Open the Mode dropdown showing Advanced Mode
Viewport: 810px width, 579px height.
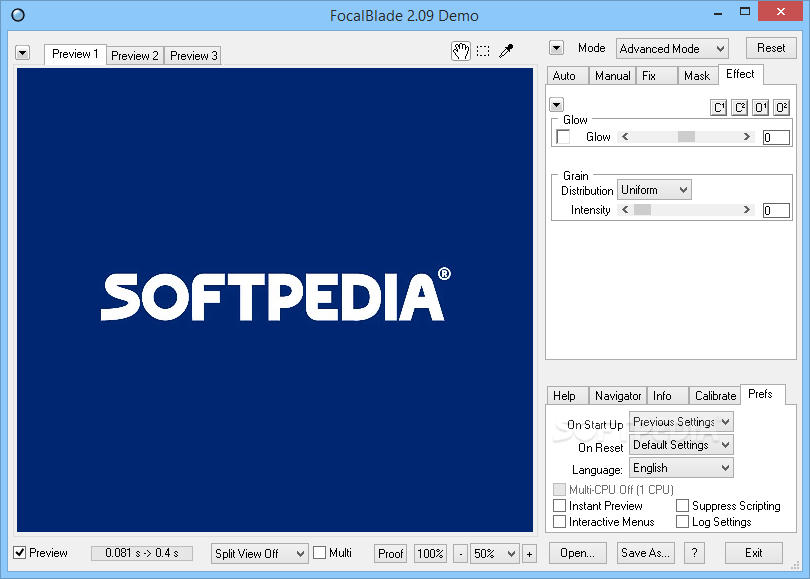[x=672, y=49]
